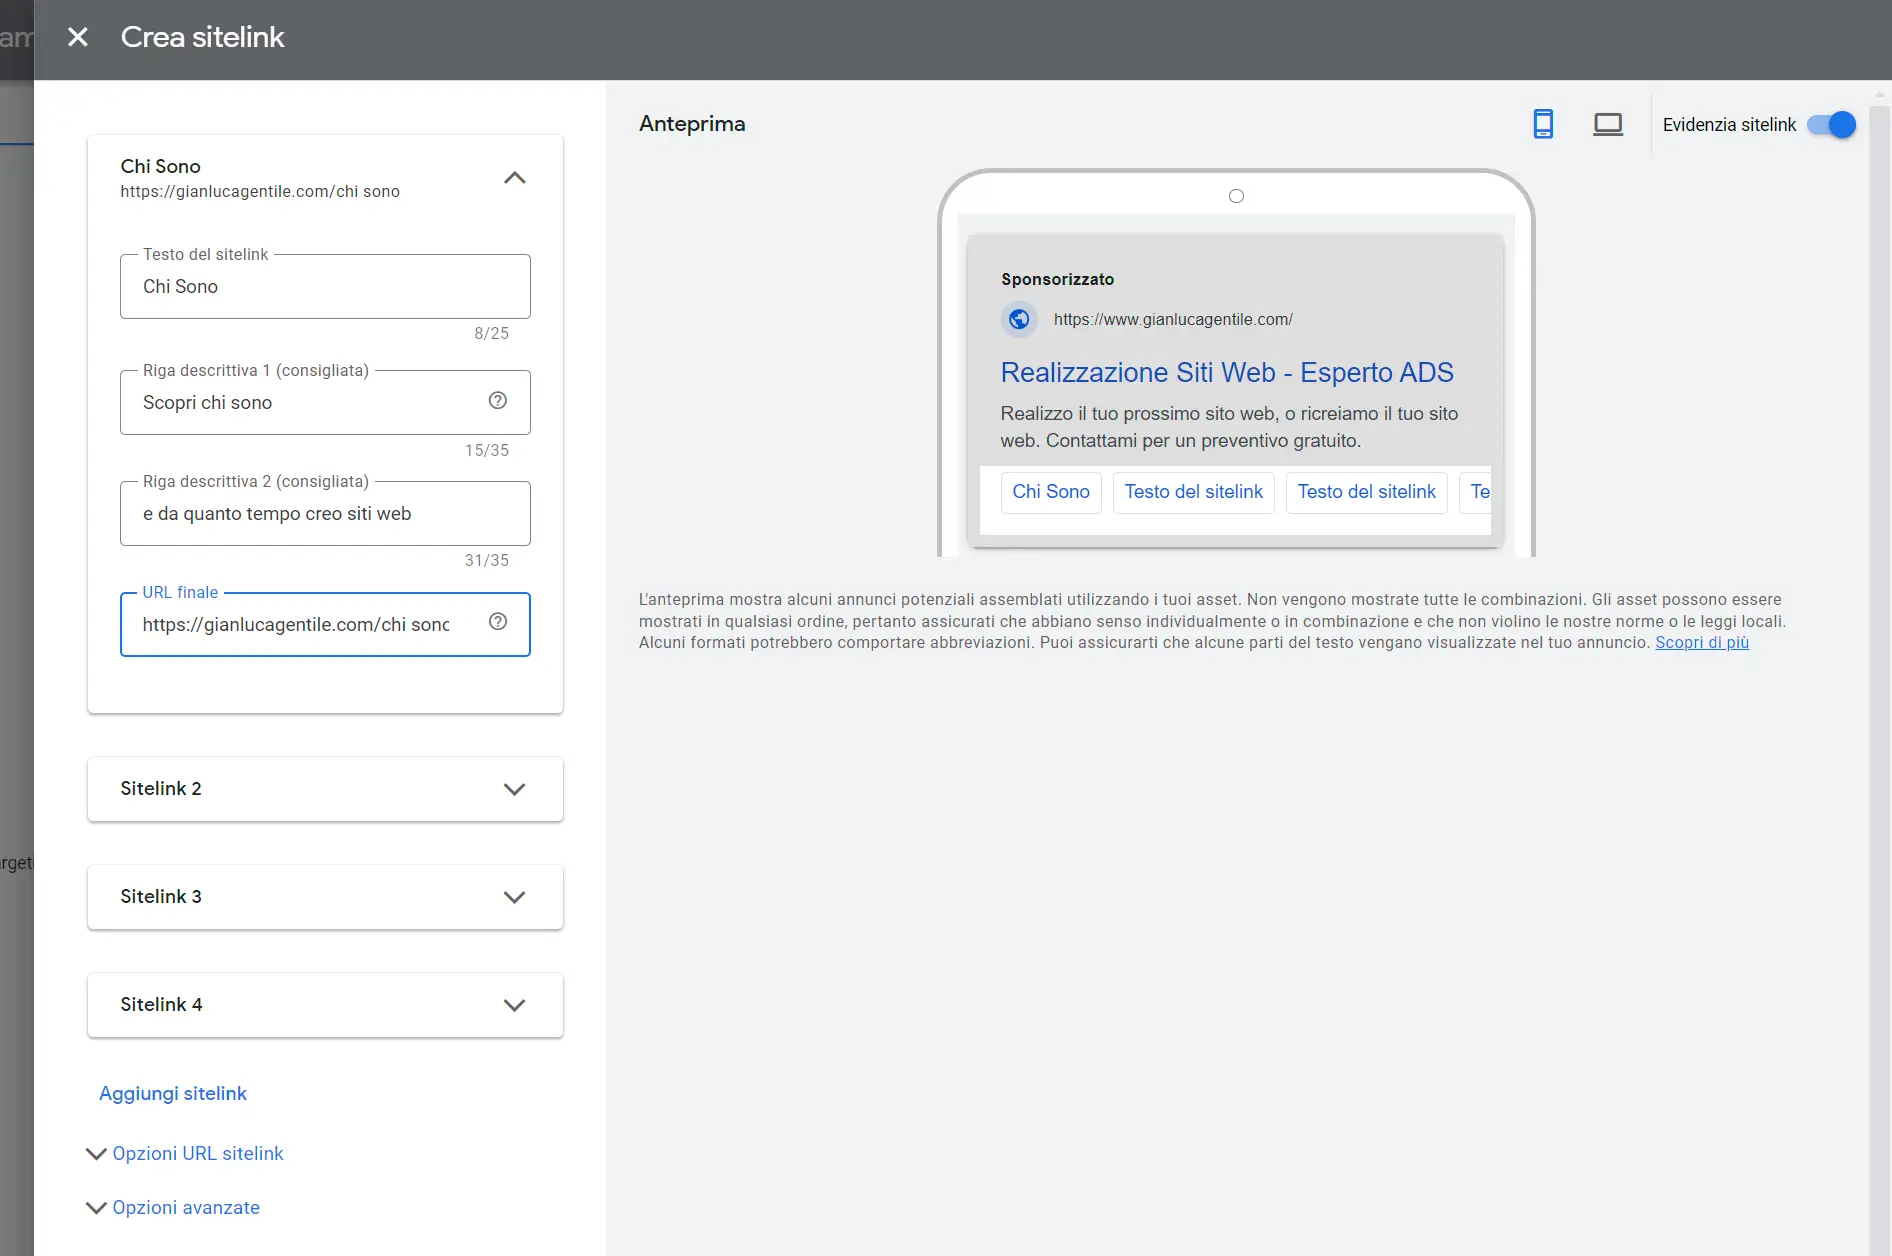This screenshot has height=1256, width=1892.
Task: Click Aggiungi sitelink
Action: (173, 1093)
